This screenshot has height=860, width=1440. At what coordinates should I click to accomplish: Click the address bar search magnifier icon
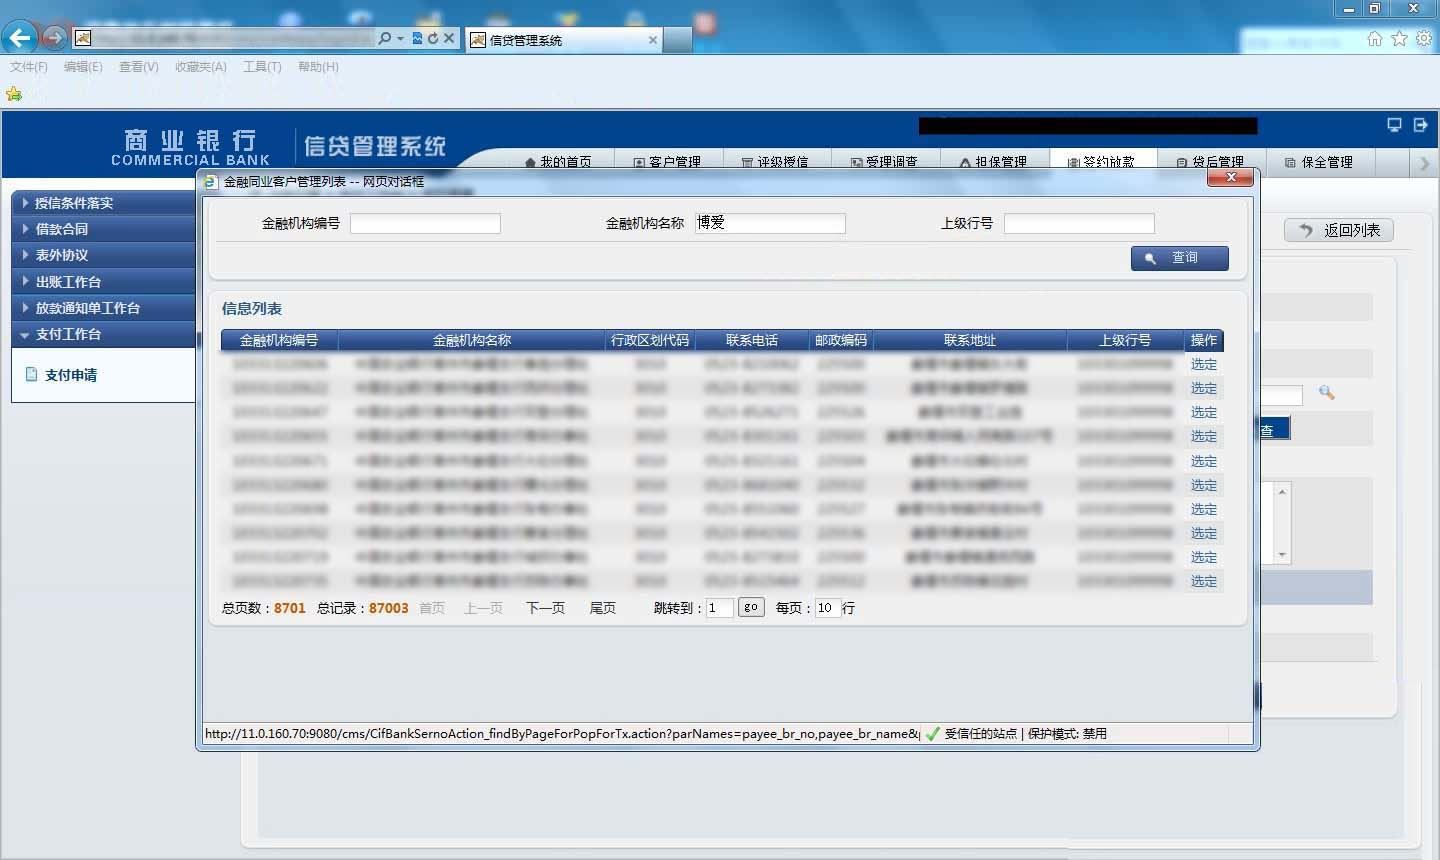[x=385, y=38]
